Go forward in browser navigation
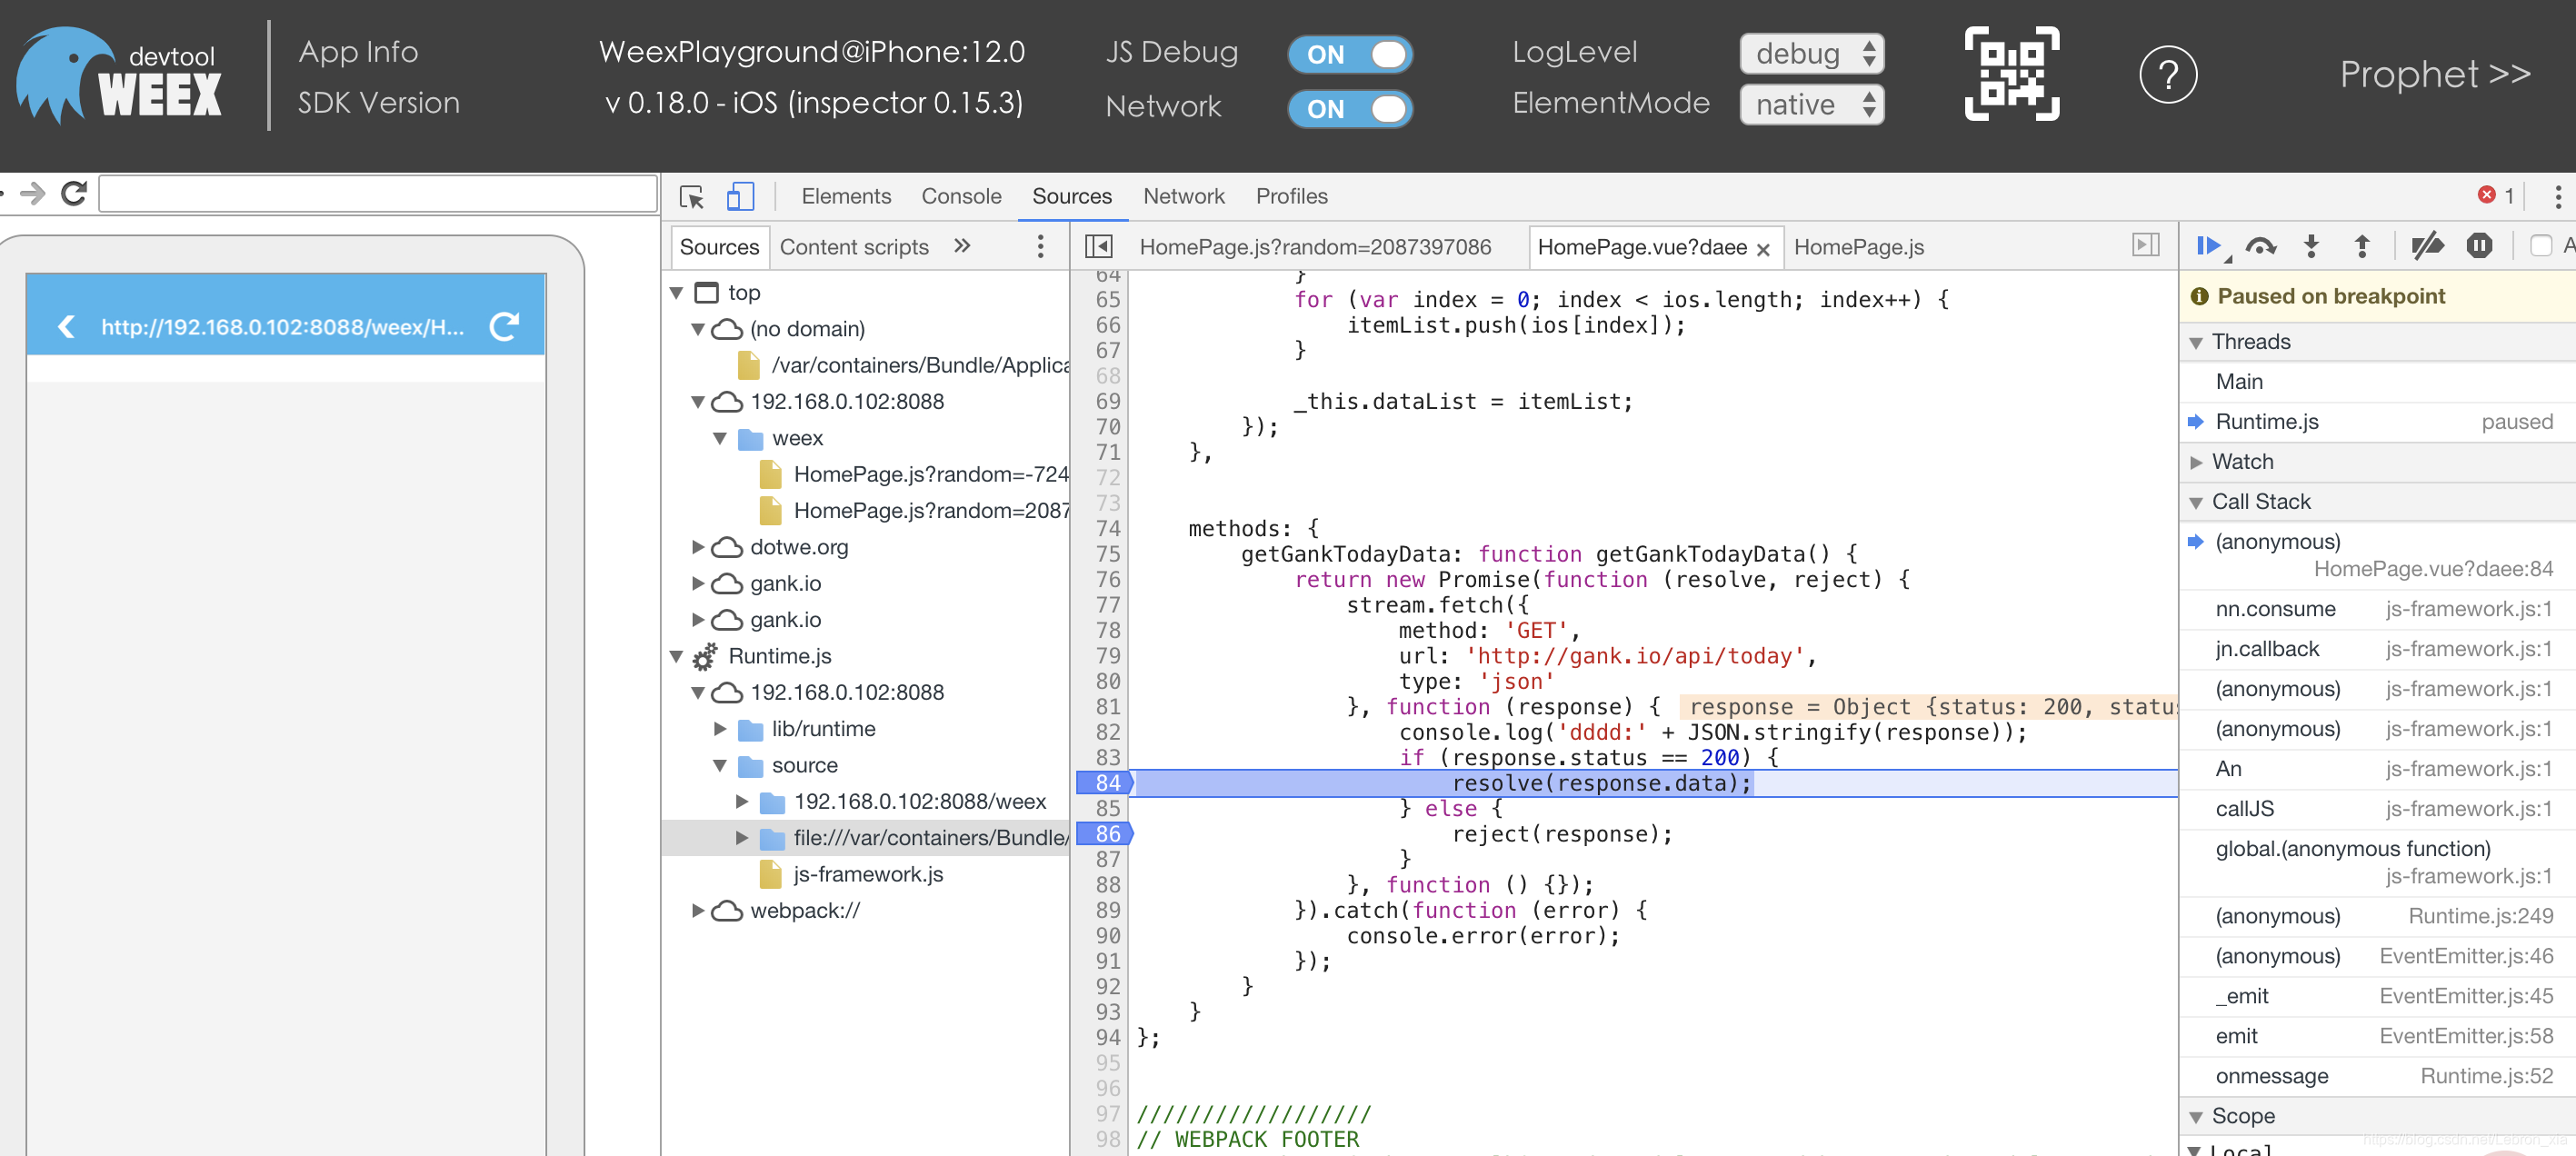 pos(33,193)
